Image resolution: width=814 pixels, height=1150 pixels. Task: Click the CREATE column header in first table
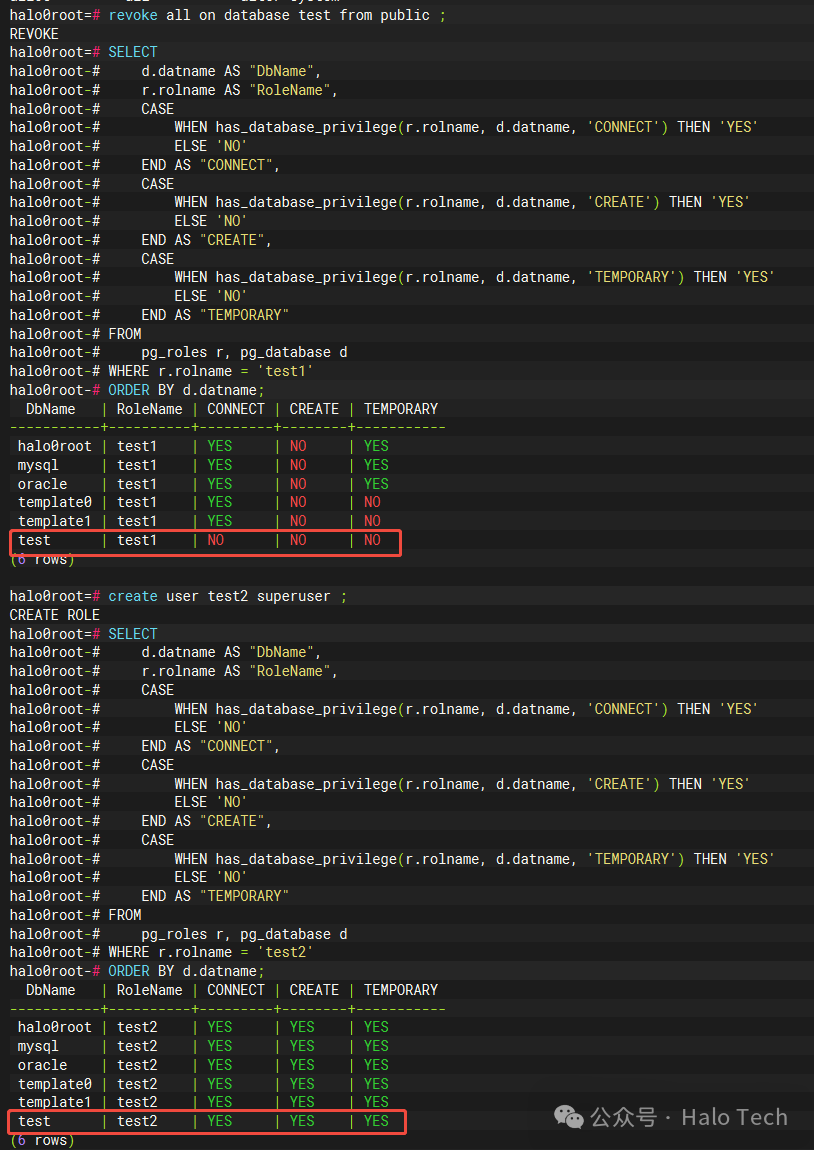314,409
